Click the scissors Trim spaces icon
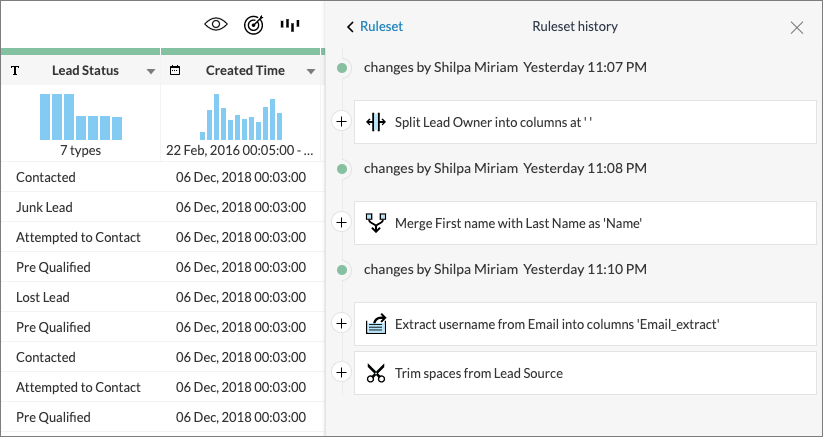 click(376, 373)
